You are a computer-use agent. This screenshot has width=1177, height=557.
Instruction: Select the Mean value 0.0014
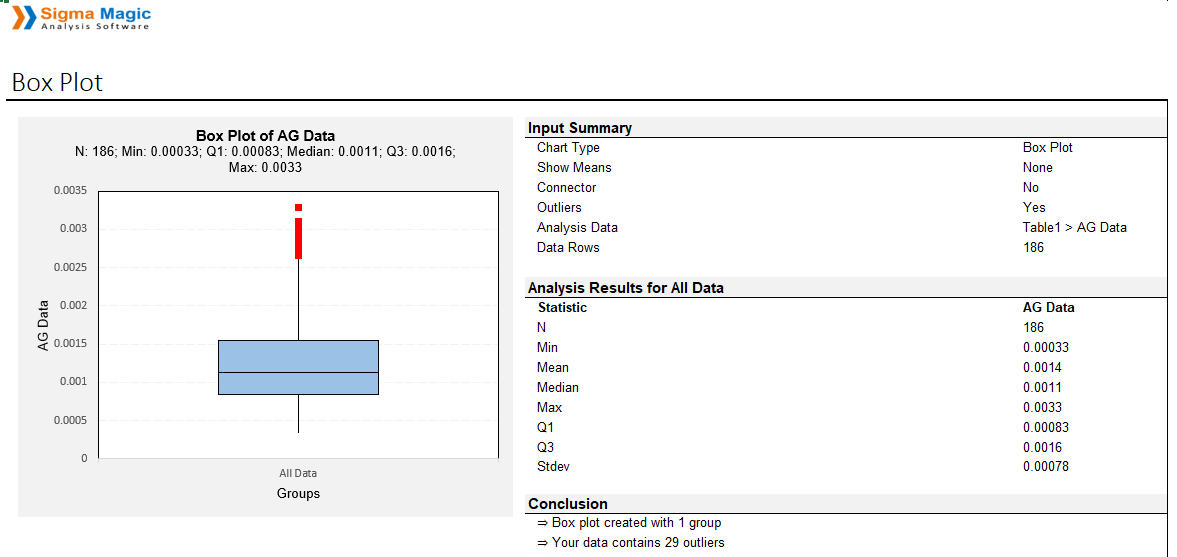(x=1042, y=367)
